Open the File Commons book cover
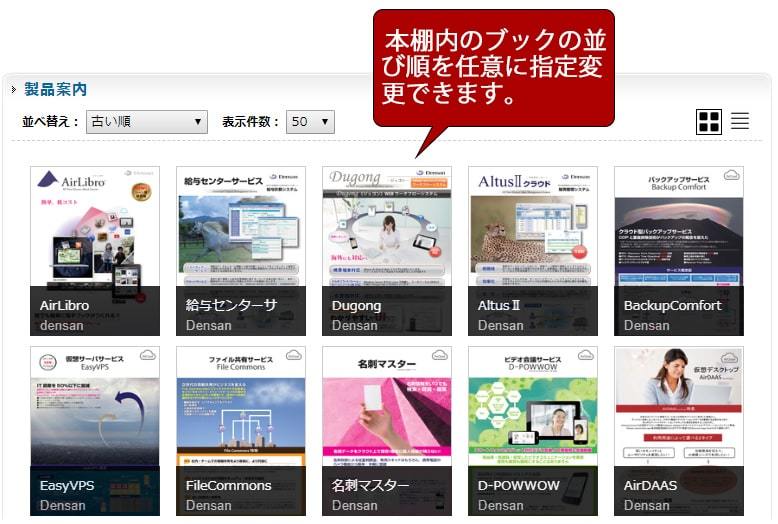 tap(241, 431)
